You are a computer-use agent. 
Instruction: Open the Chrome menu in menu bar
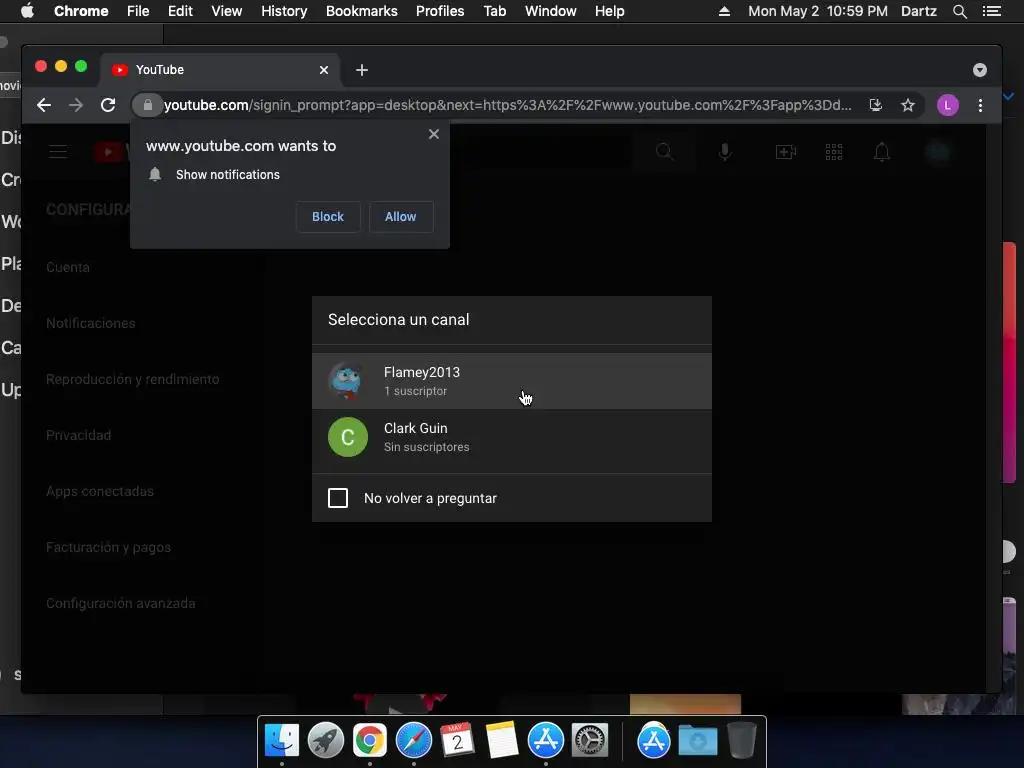81,11
